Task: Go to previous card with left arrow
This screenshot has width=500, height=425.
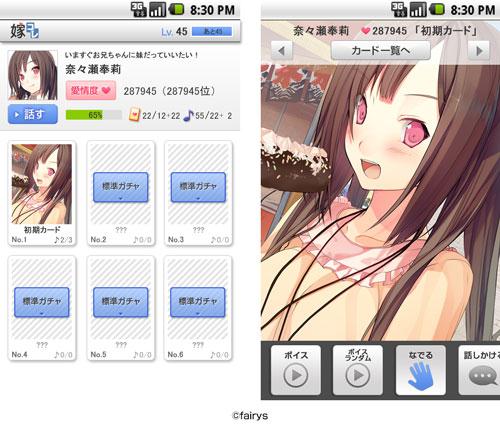Action: [282, 51]
